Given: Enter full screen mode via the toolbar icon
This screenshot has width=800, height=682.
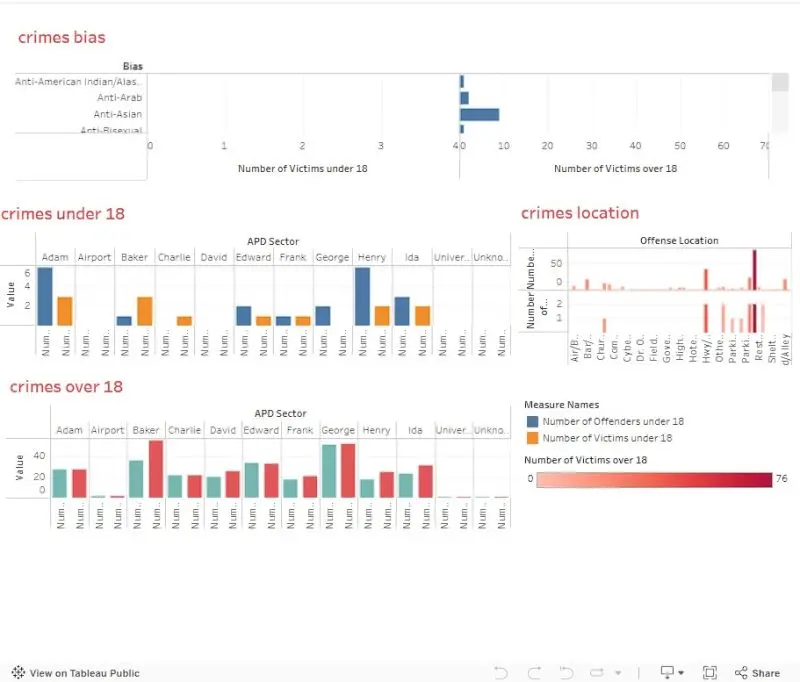Looking at the screenshot, I should tap(710, 672).
